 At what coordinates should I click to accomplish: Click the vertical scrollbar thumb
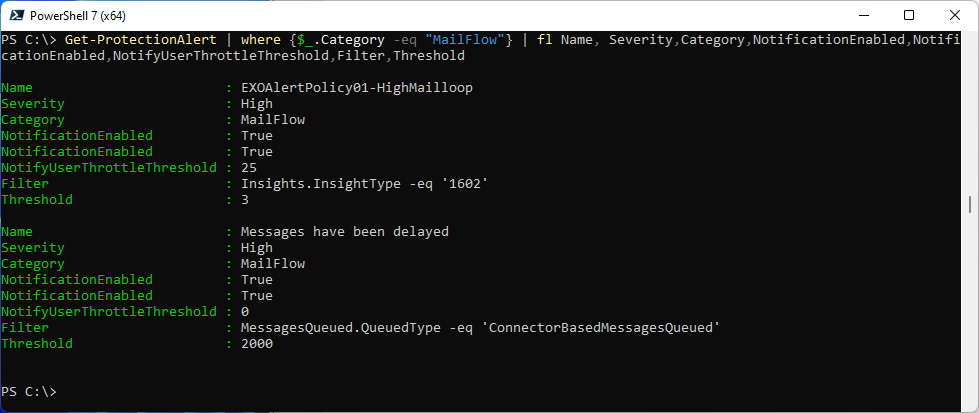point(970,204)
